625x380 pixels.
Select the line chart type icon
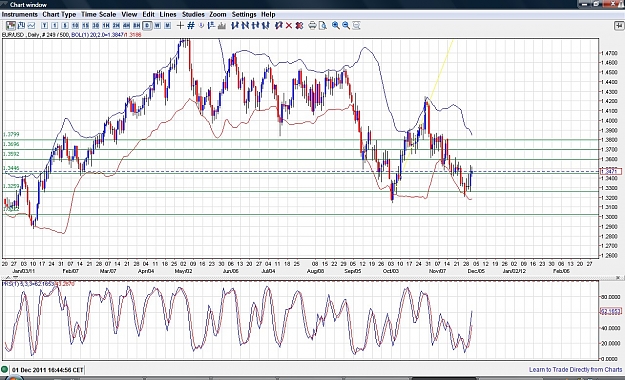31,26
